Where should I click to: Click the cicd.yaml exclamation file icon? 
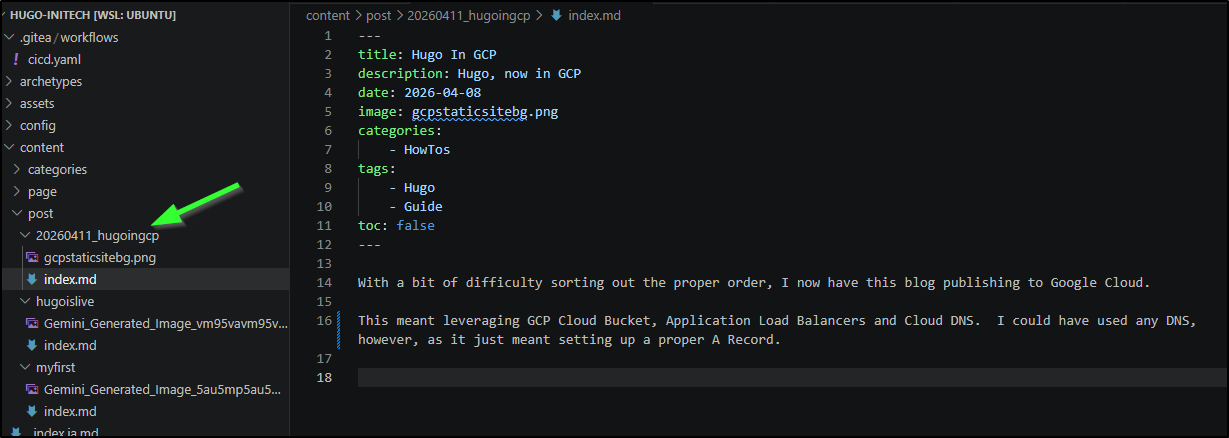16,59
